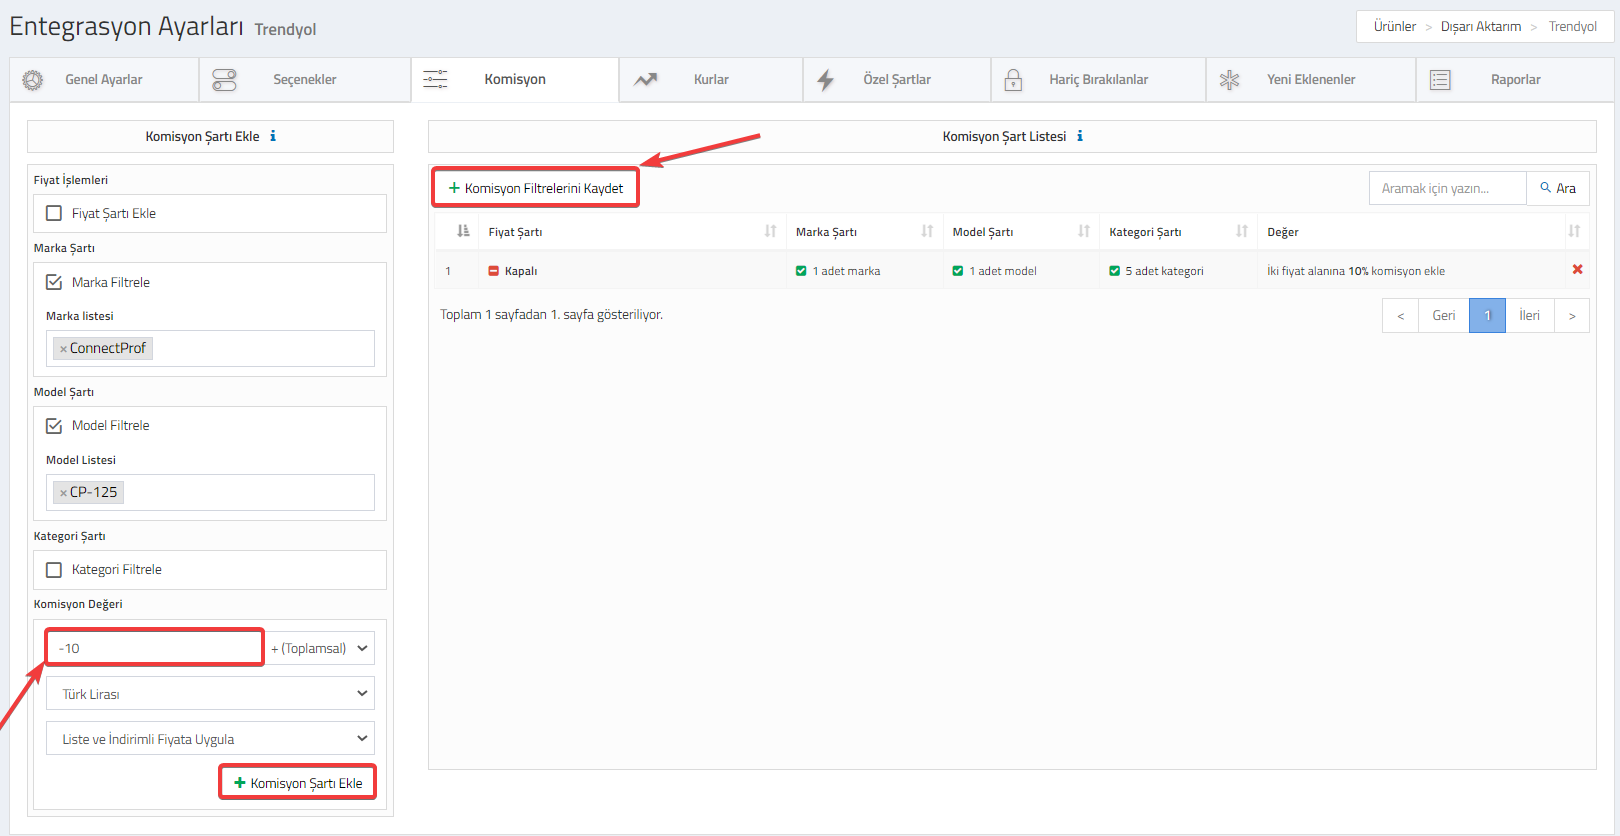
Task: Click the Seçenekler toggle icon
Action: [225, 80]
